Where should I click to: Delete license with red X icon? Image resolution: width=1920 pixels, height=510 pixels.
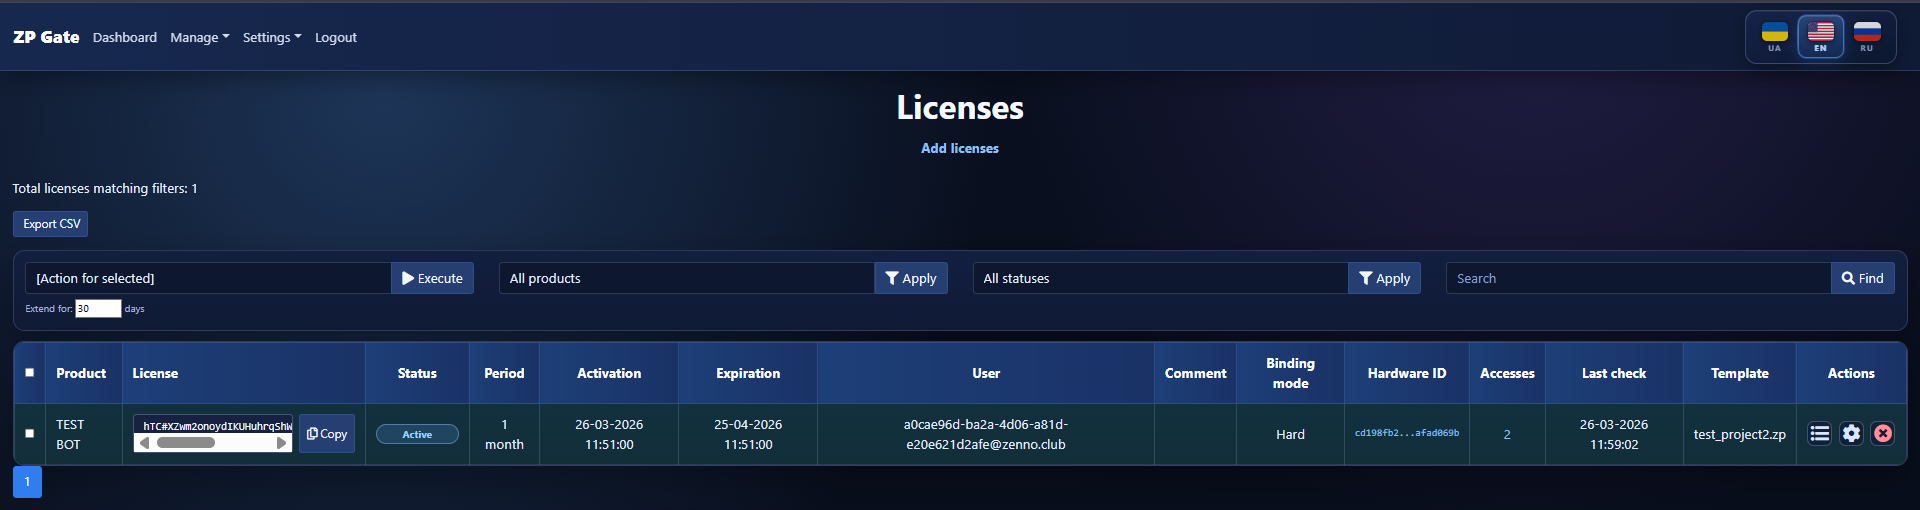click(1882, 433)
